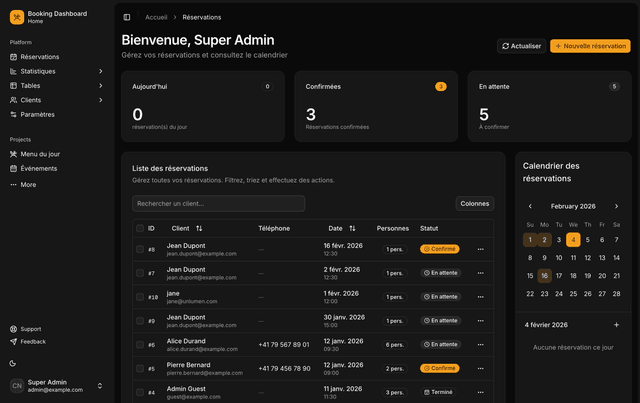The width and height of the screenshot is (640, 403).
Task: Open the Super Admin account switcher
Action: click(56, 386)
